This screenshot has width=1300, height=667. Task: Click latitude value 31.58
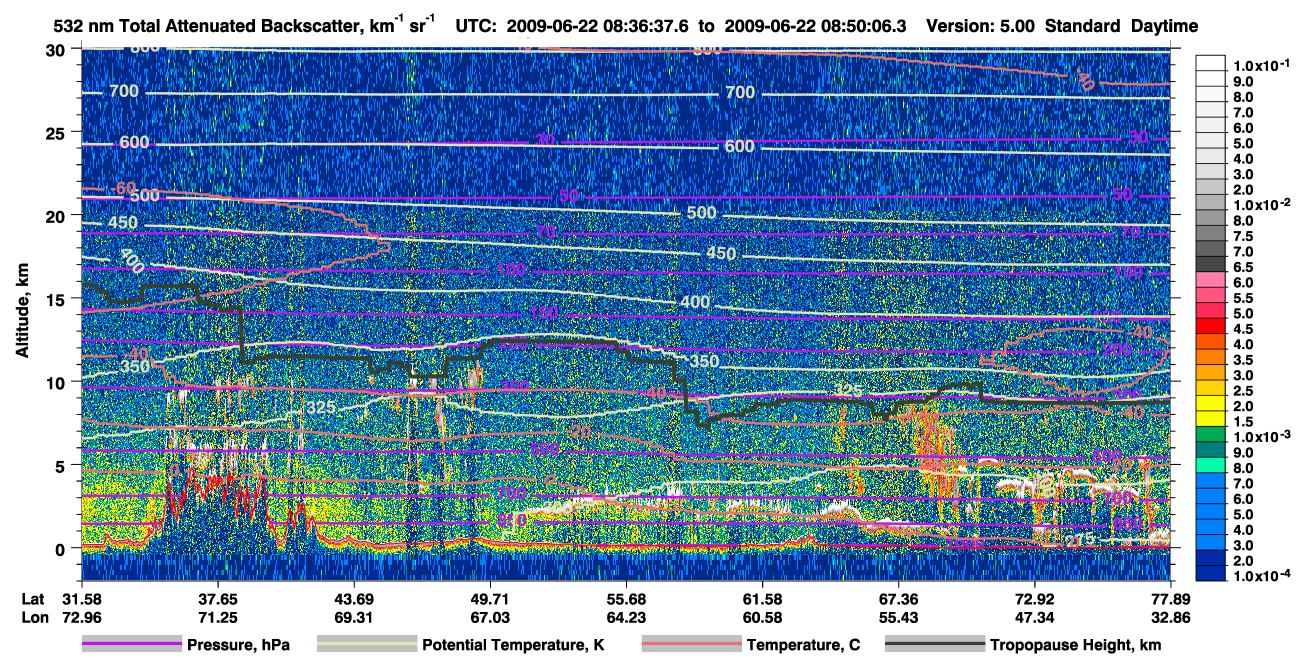point(82,600)
